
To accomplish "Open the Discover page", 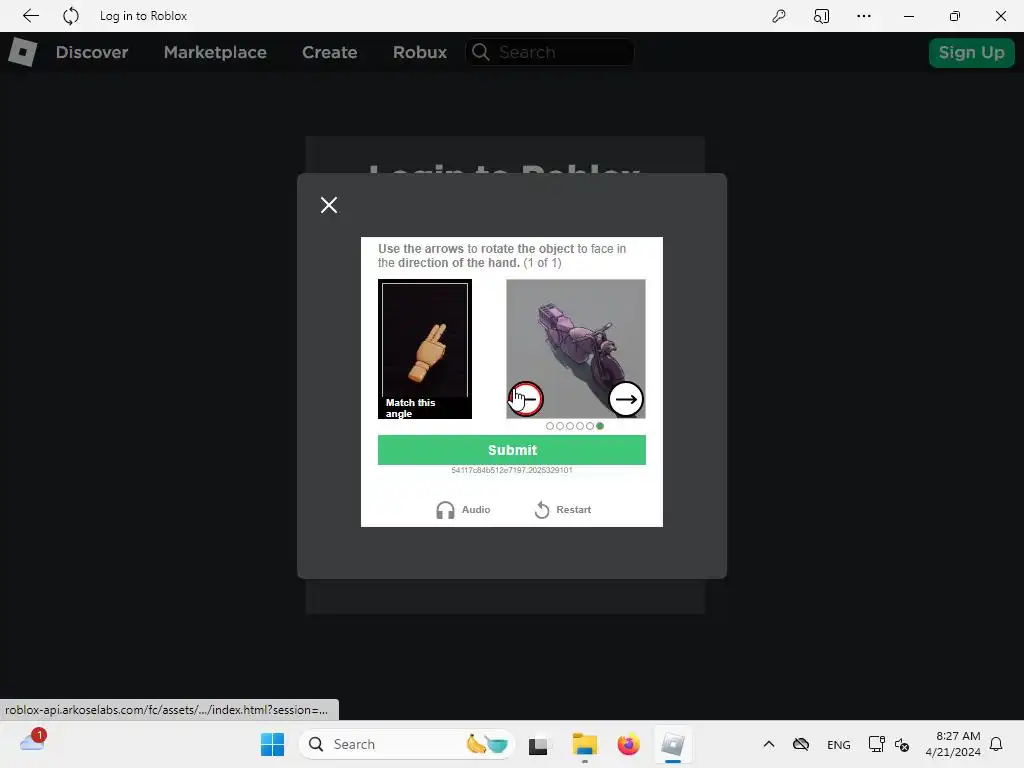I will coord(92,52).
